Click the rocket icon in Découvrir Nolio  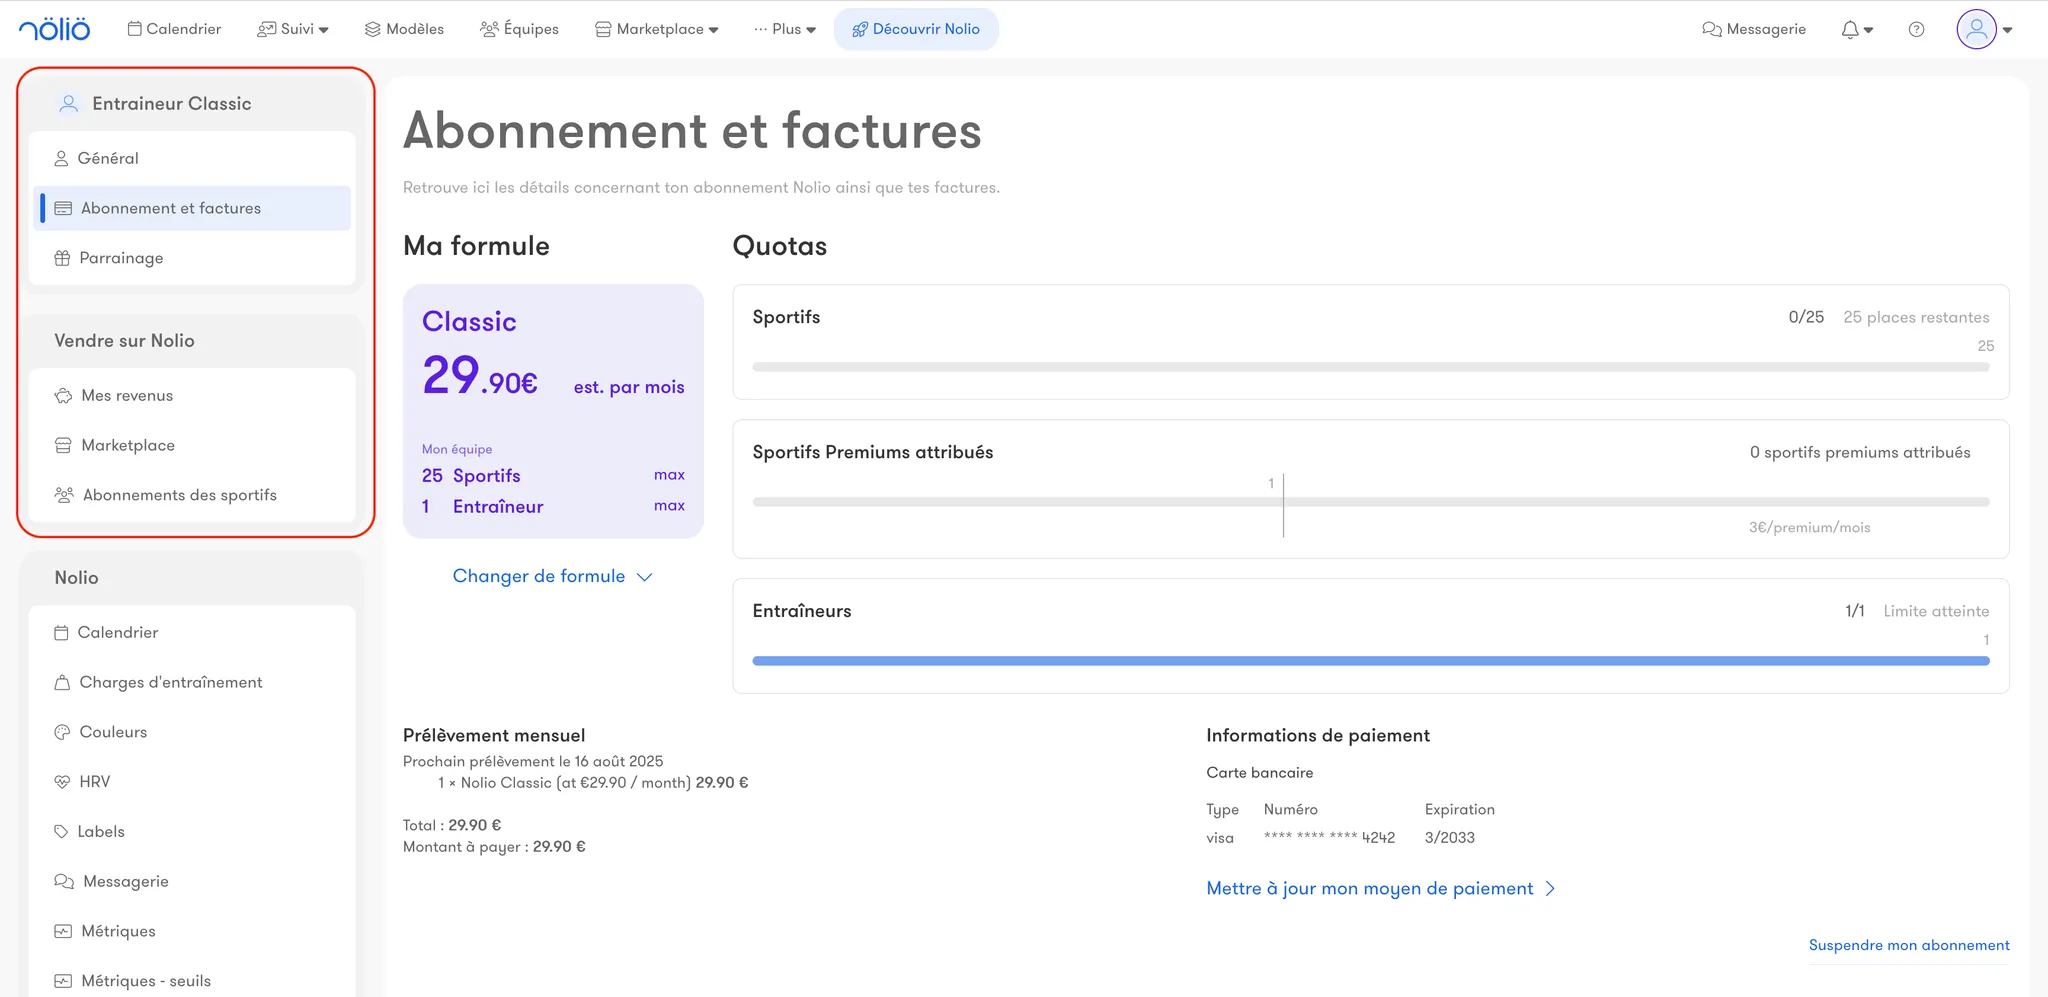860,30
